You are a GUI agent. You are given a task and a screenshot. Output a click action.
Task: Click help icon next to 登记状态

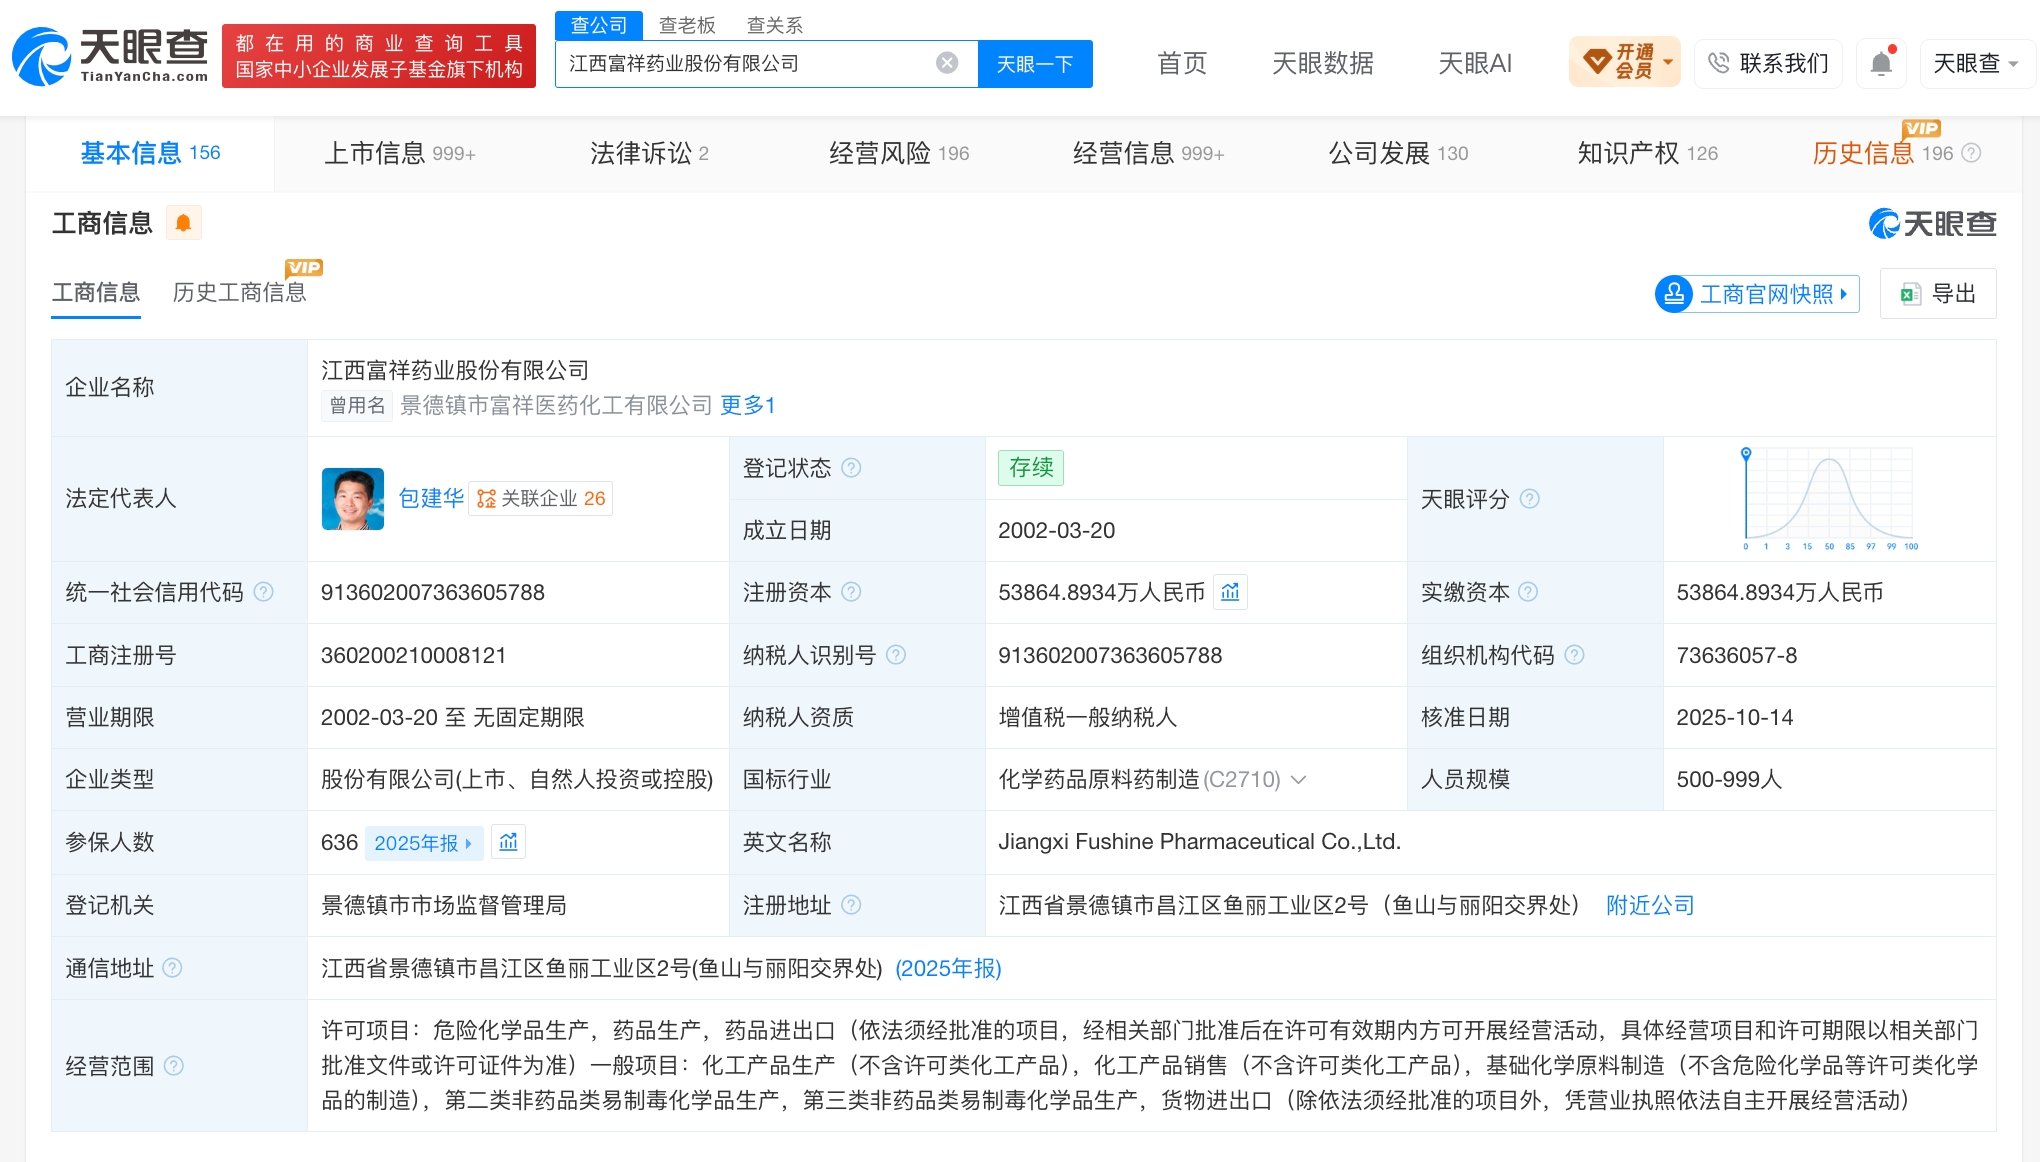coord(851,468)
